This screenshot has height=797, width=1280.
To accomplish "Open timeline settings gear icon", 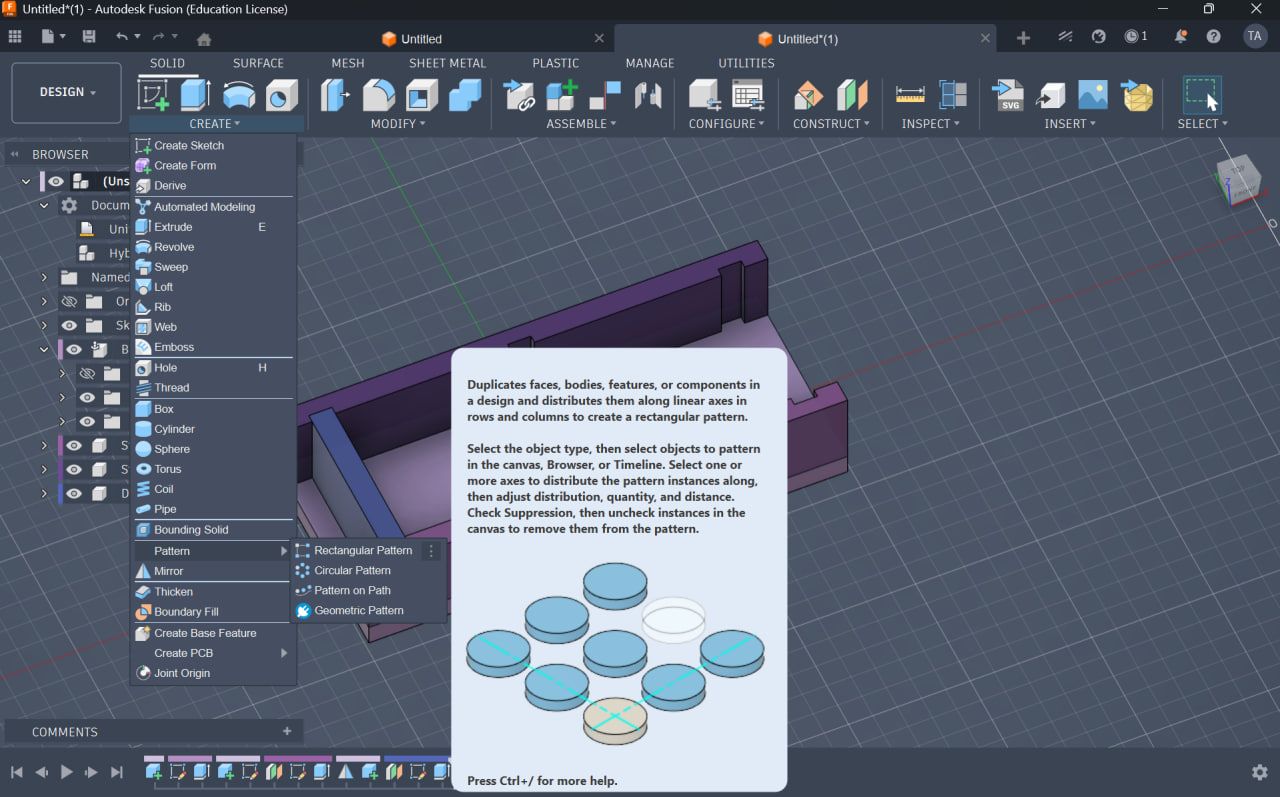I will click(1259, 772).
